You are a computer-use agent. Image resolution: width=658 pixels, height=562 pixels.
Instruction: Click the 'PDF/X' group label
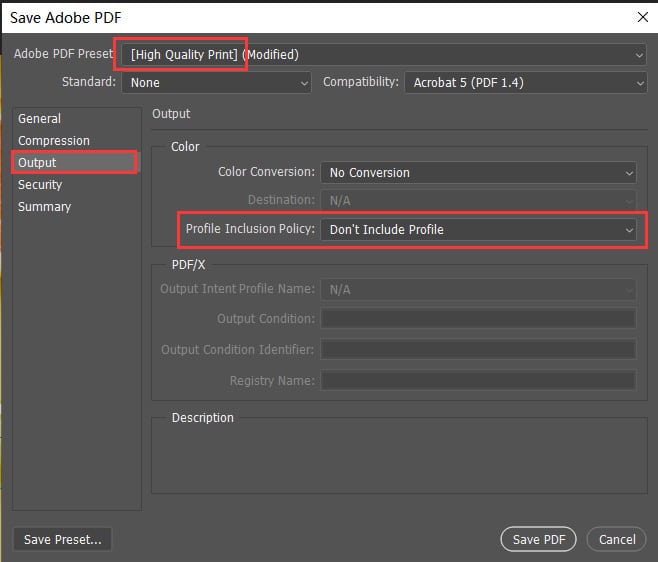coord(188,265)
